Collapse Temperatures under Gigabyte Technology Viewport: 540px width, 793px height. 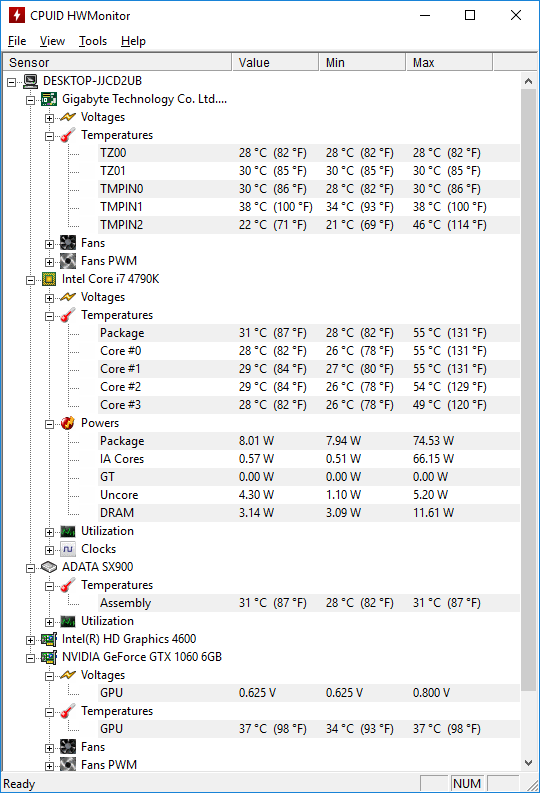pos(49,136)
